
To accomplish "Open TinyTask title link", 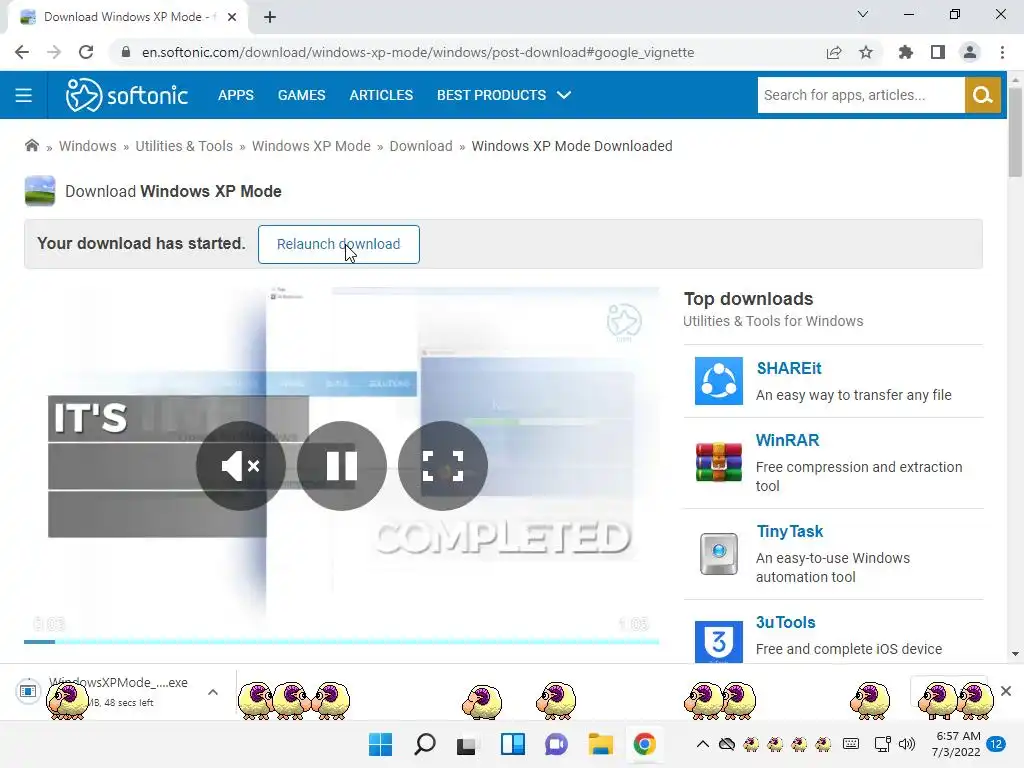I will [x=790, y=532].
